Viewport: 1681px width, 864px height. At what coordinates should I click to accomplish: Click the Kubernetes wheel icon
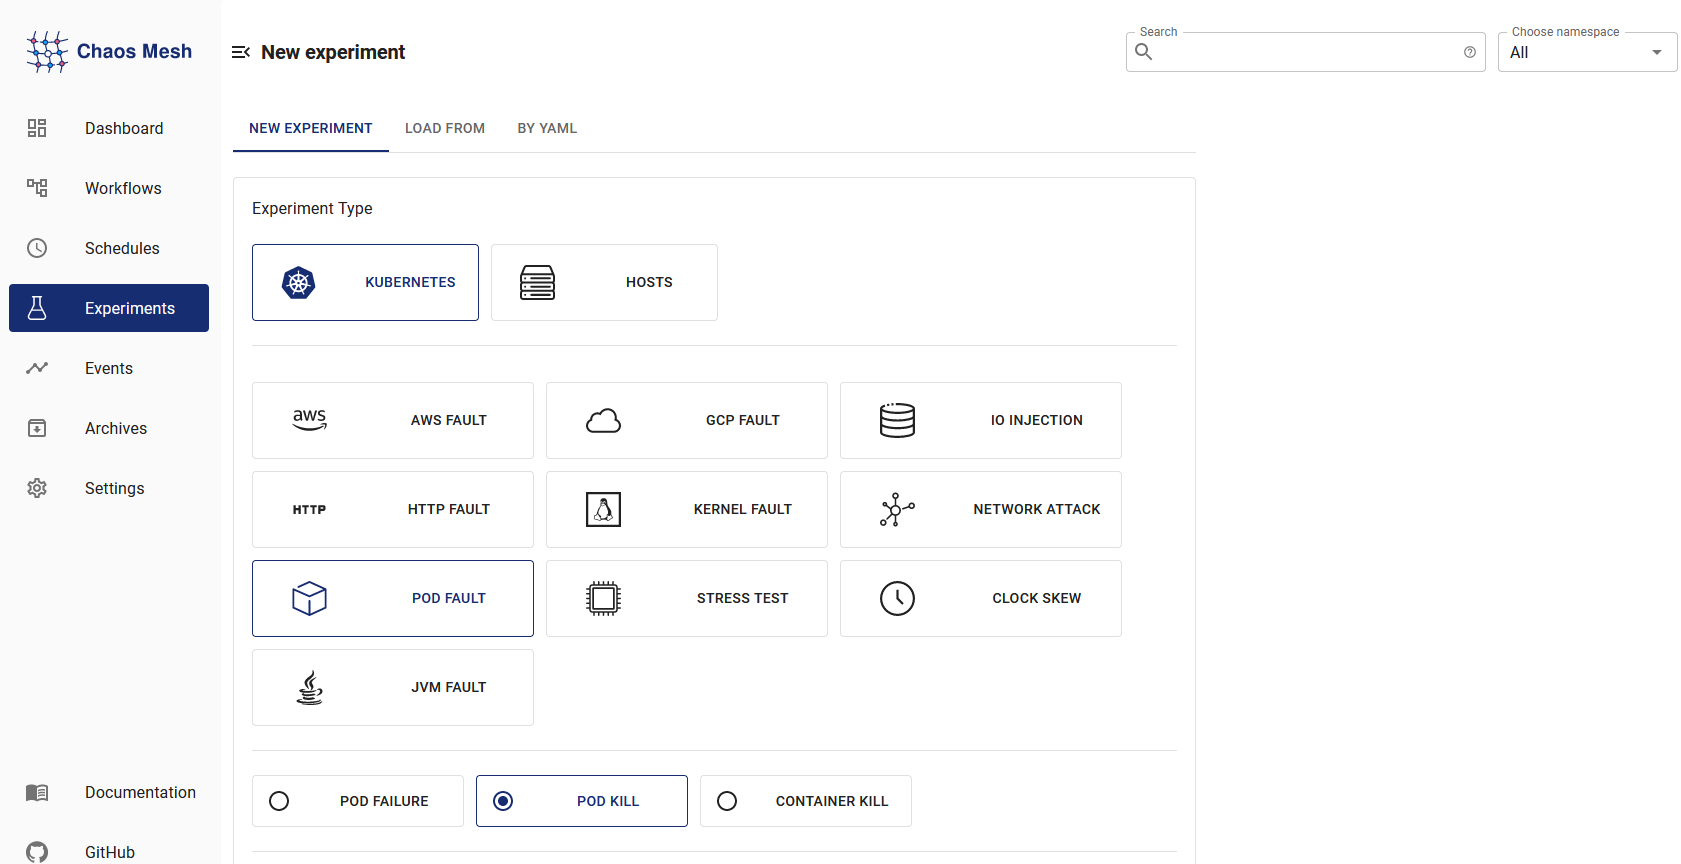(299, 283)
